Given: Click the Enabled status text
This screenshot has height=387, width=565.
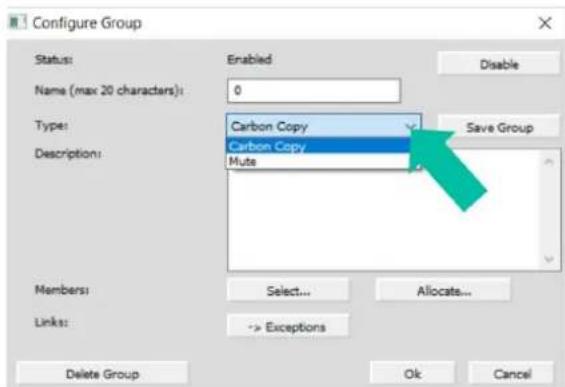Looking at the screenshot, I should [x=249, y=59].
